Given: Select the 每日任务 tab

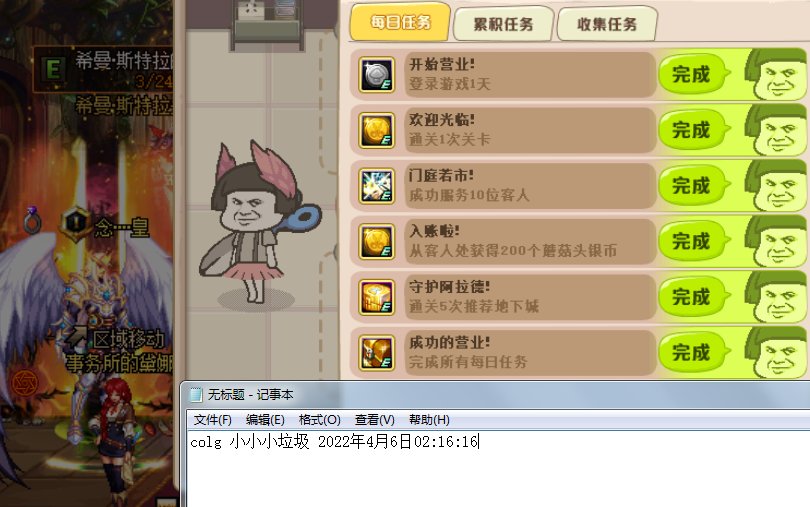Looking at the screenshot, I should [400, 22].
